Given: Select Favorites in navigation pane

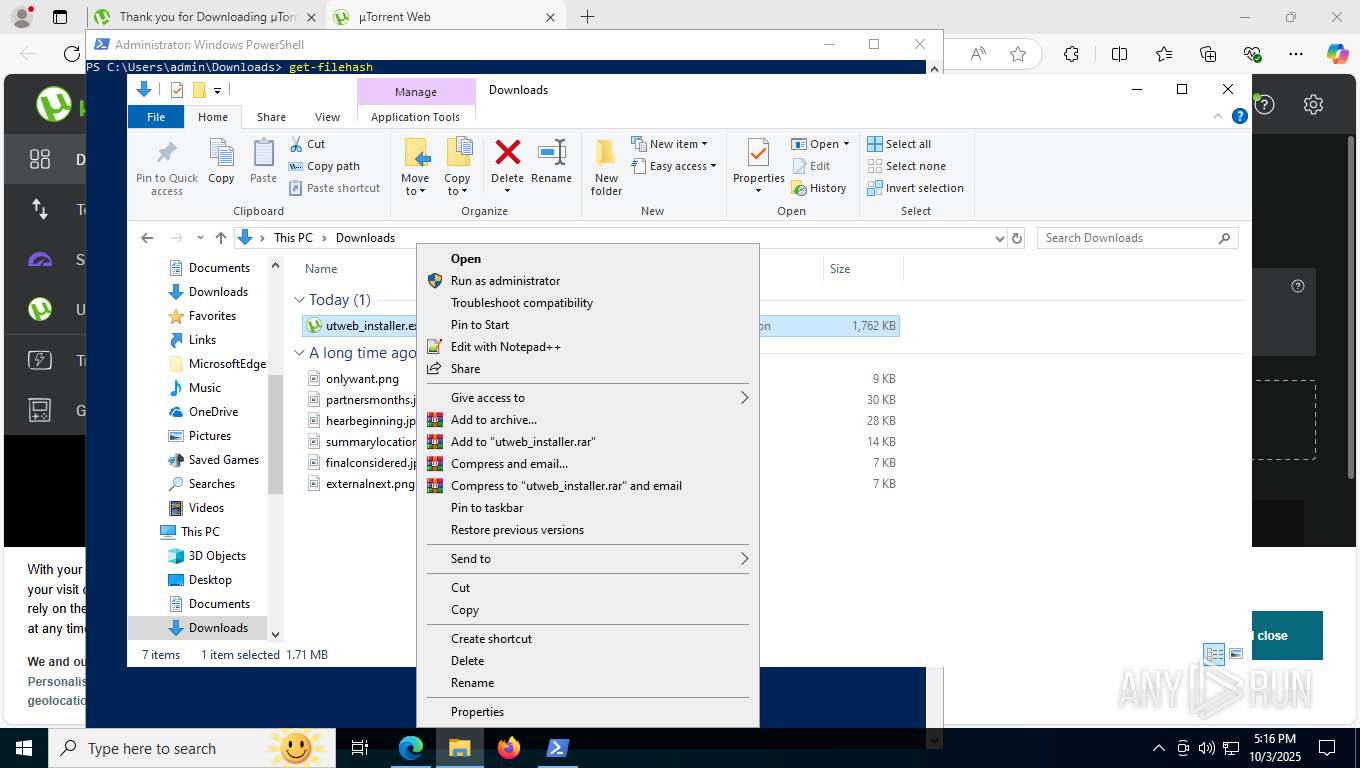Looking at the screenshot, I should pyautogui.click(x=212, y=316).
